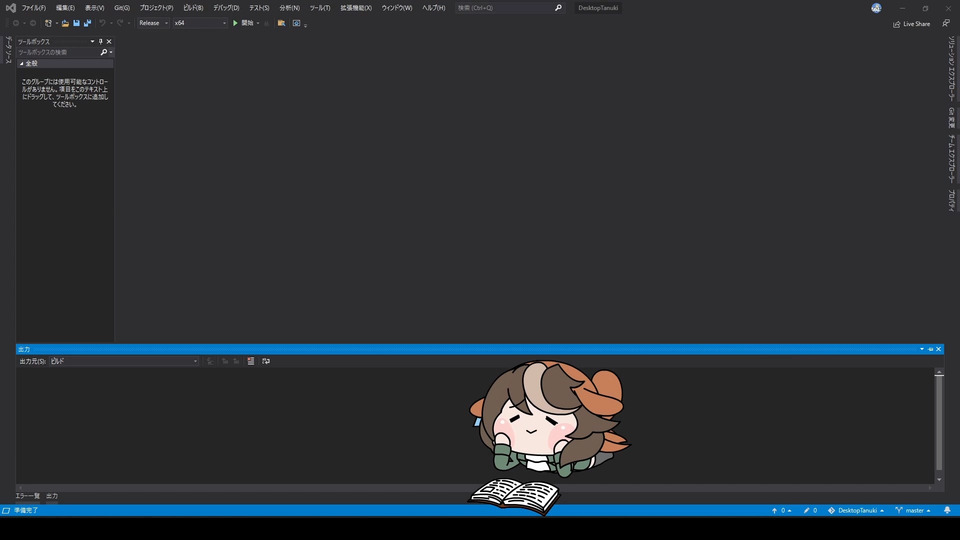Open the ヘルプ(H) menu
The width and height of the screenshot is (960, 540).
[x=433, y=8]
